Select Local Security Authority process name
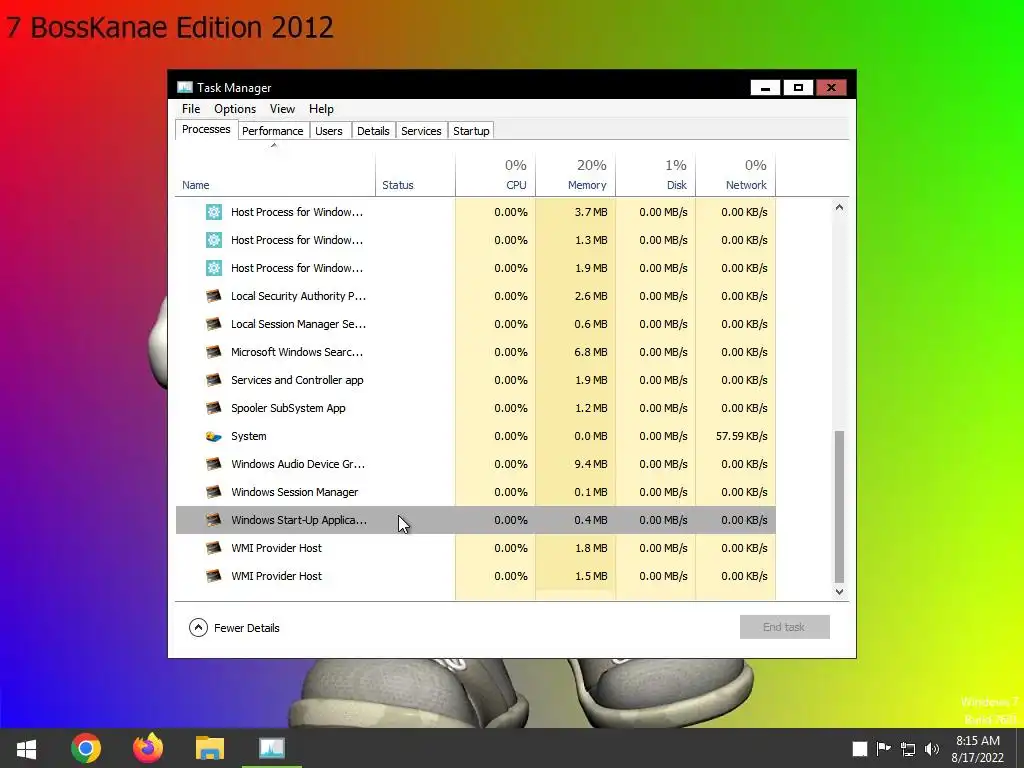 [298, 296]
